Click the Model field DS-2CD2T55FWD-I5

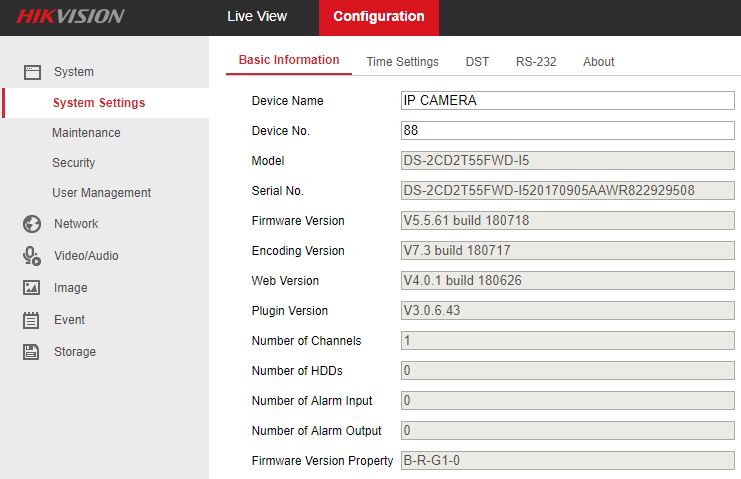pos(568,161)
